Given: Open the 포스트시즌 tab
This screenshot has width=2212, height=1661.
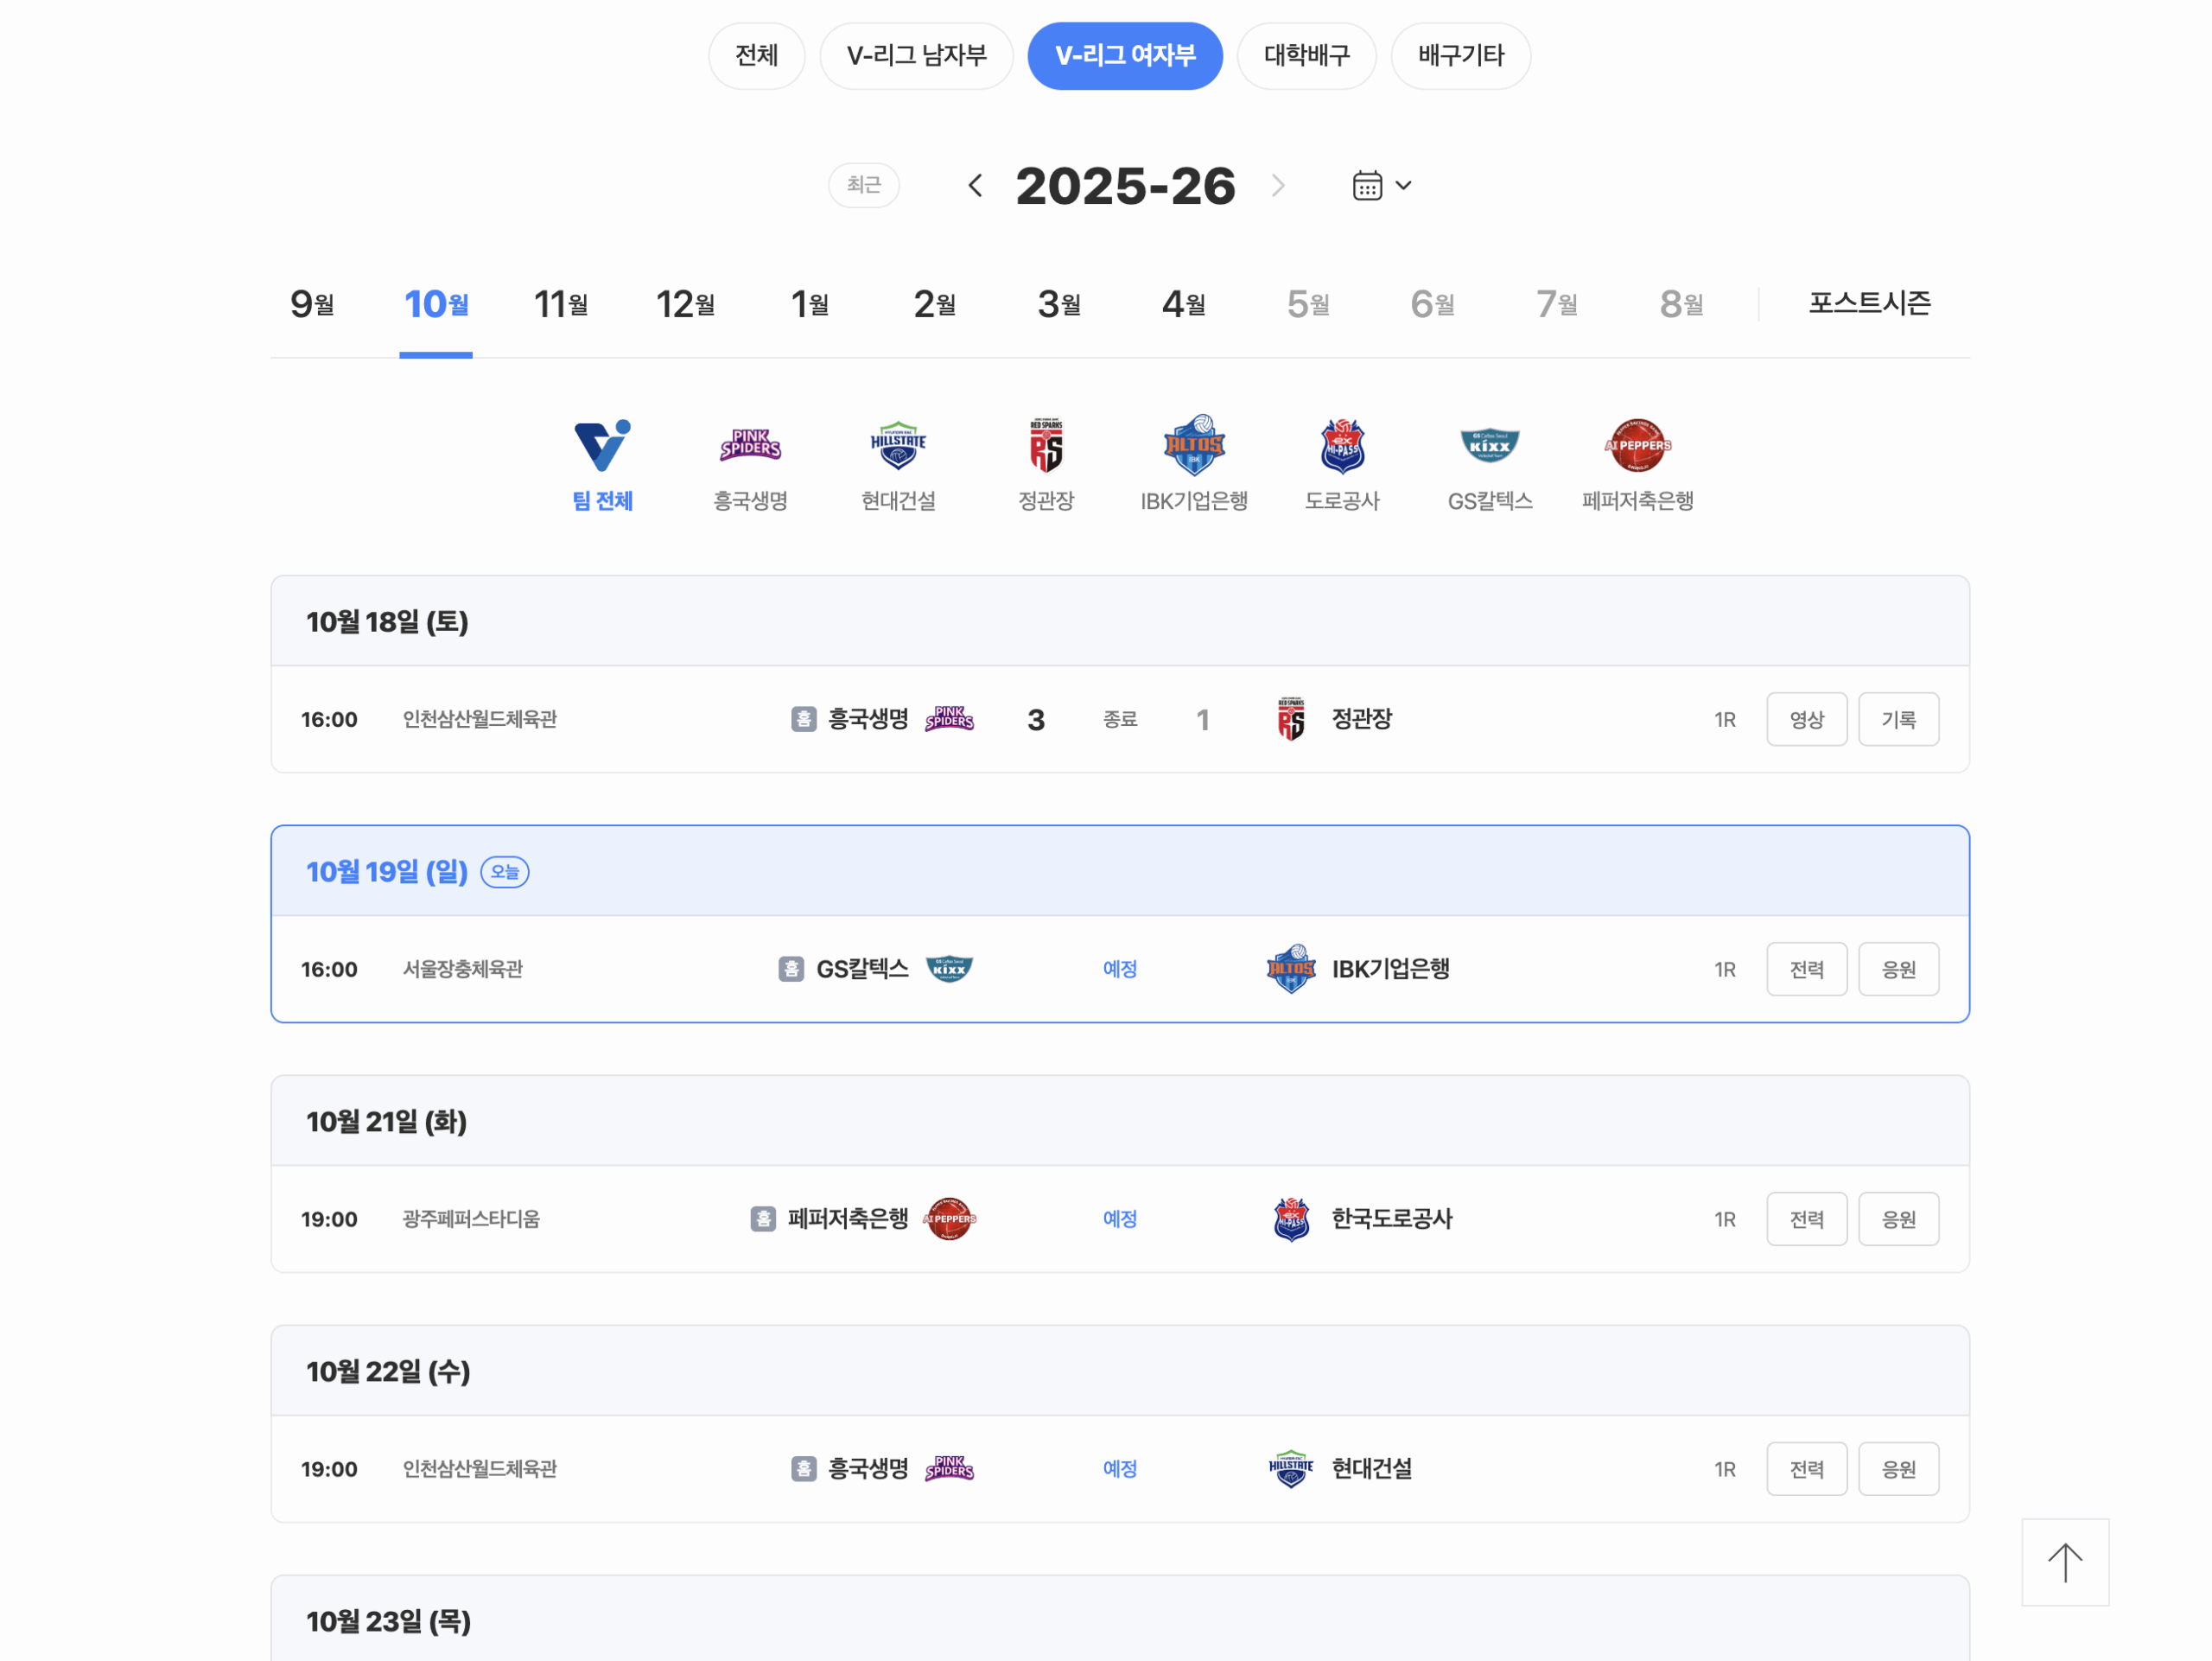Looking at the screenshot, I should pyautogui.click(x=1869, y=303).
